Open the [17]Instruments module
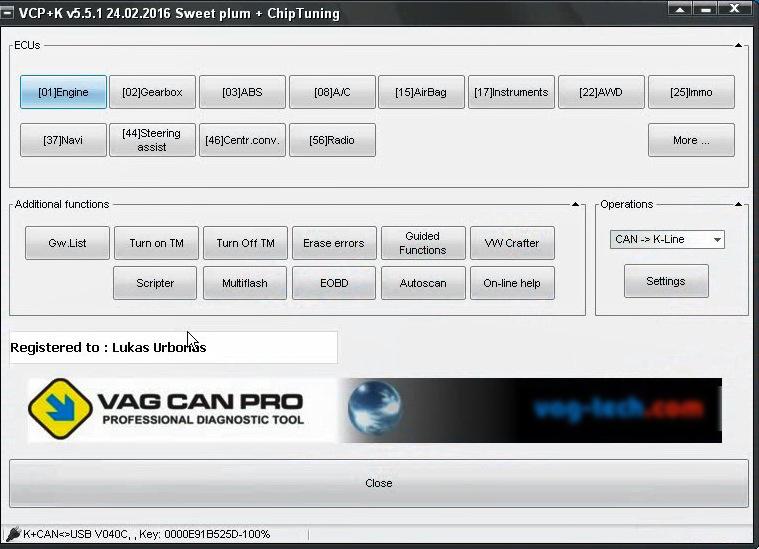The height and width of the screenshot is (549, 759). pos(511,92)
